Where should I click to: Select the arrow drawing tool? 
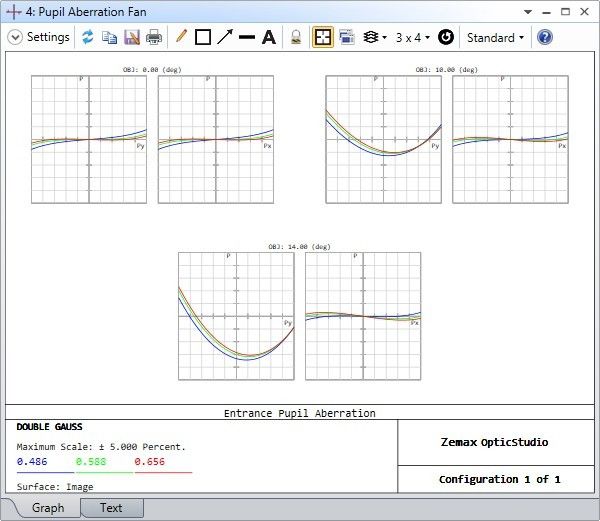(225, 37)
